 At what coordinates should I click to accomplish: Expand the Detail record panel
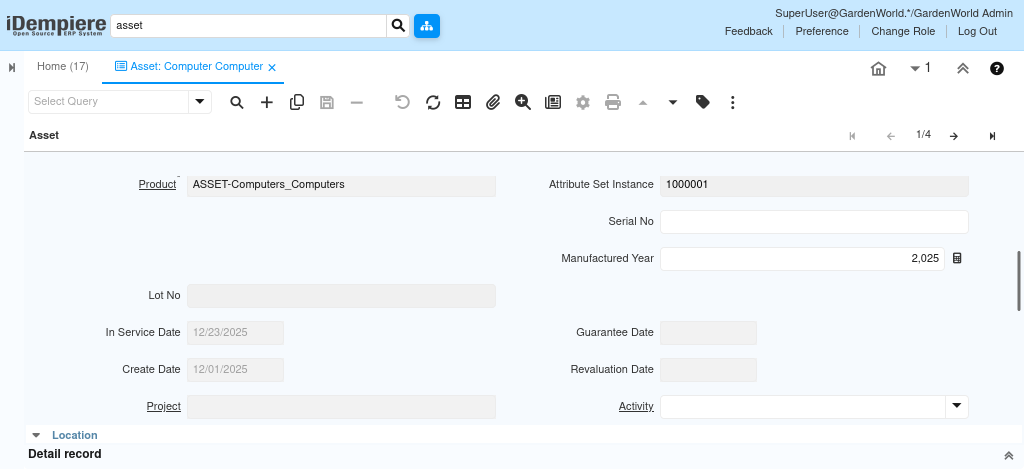[1008, 455]
